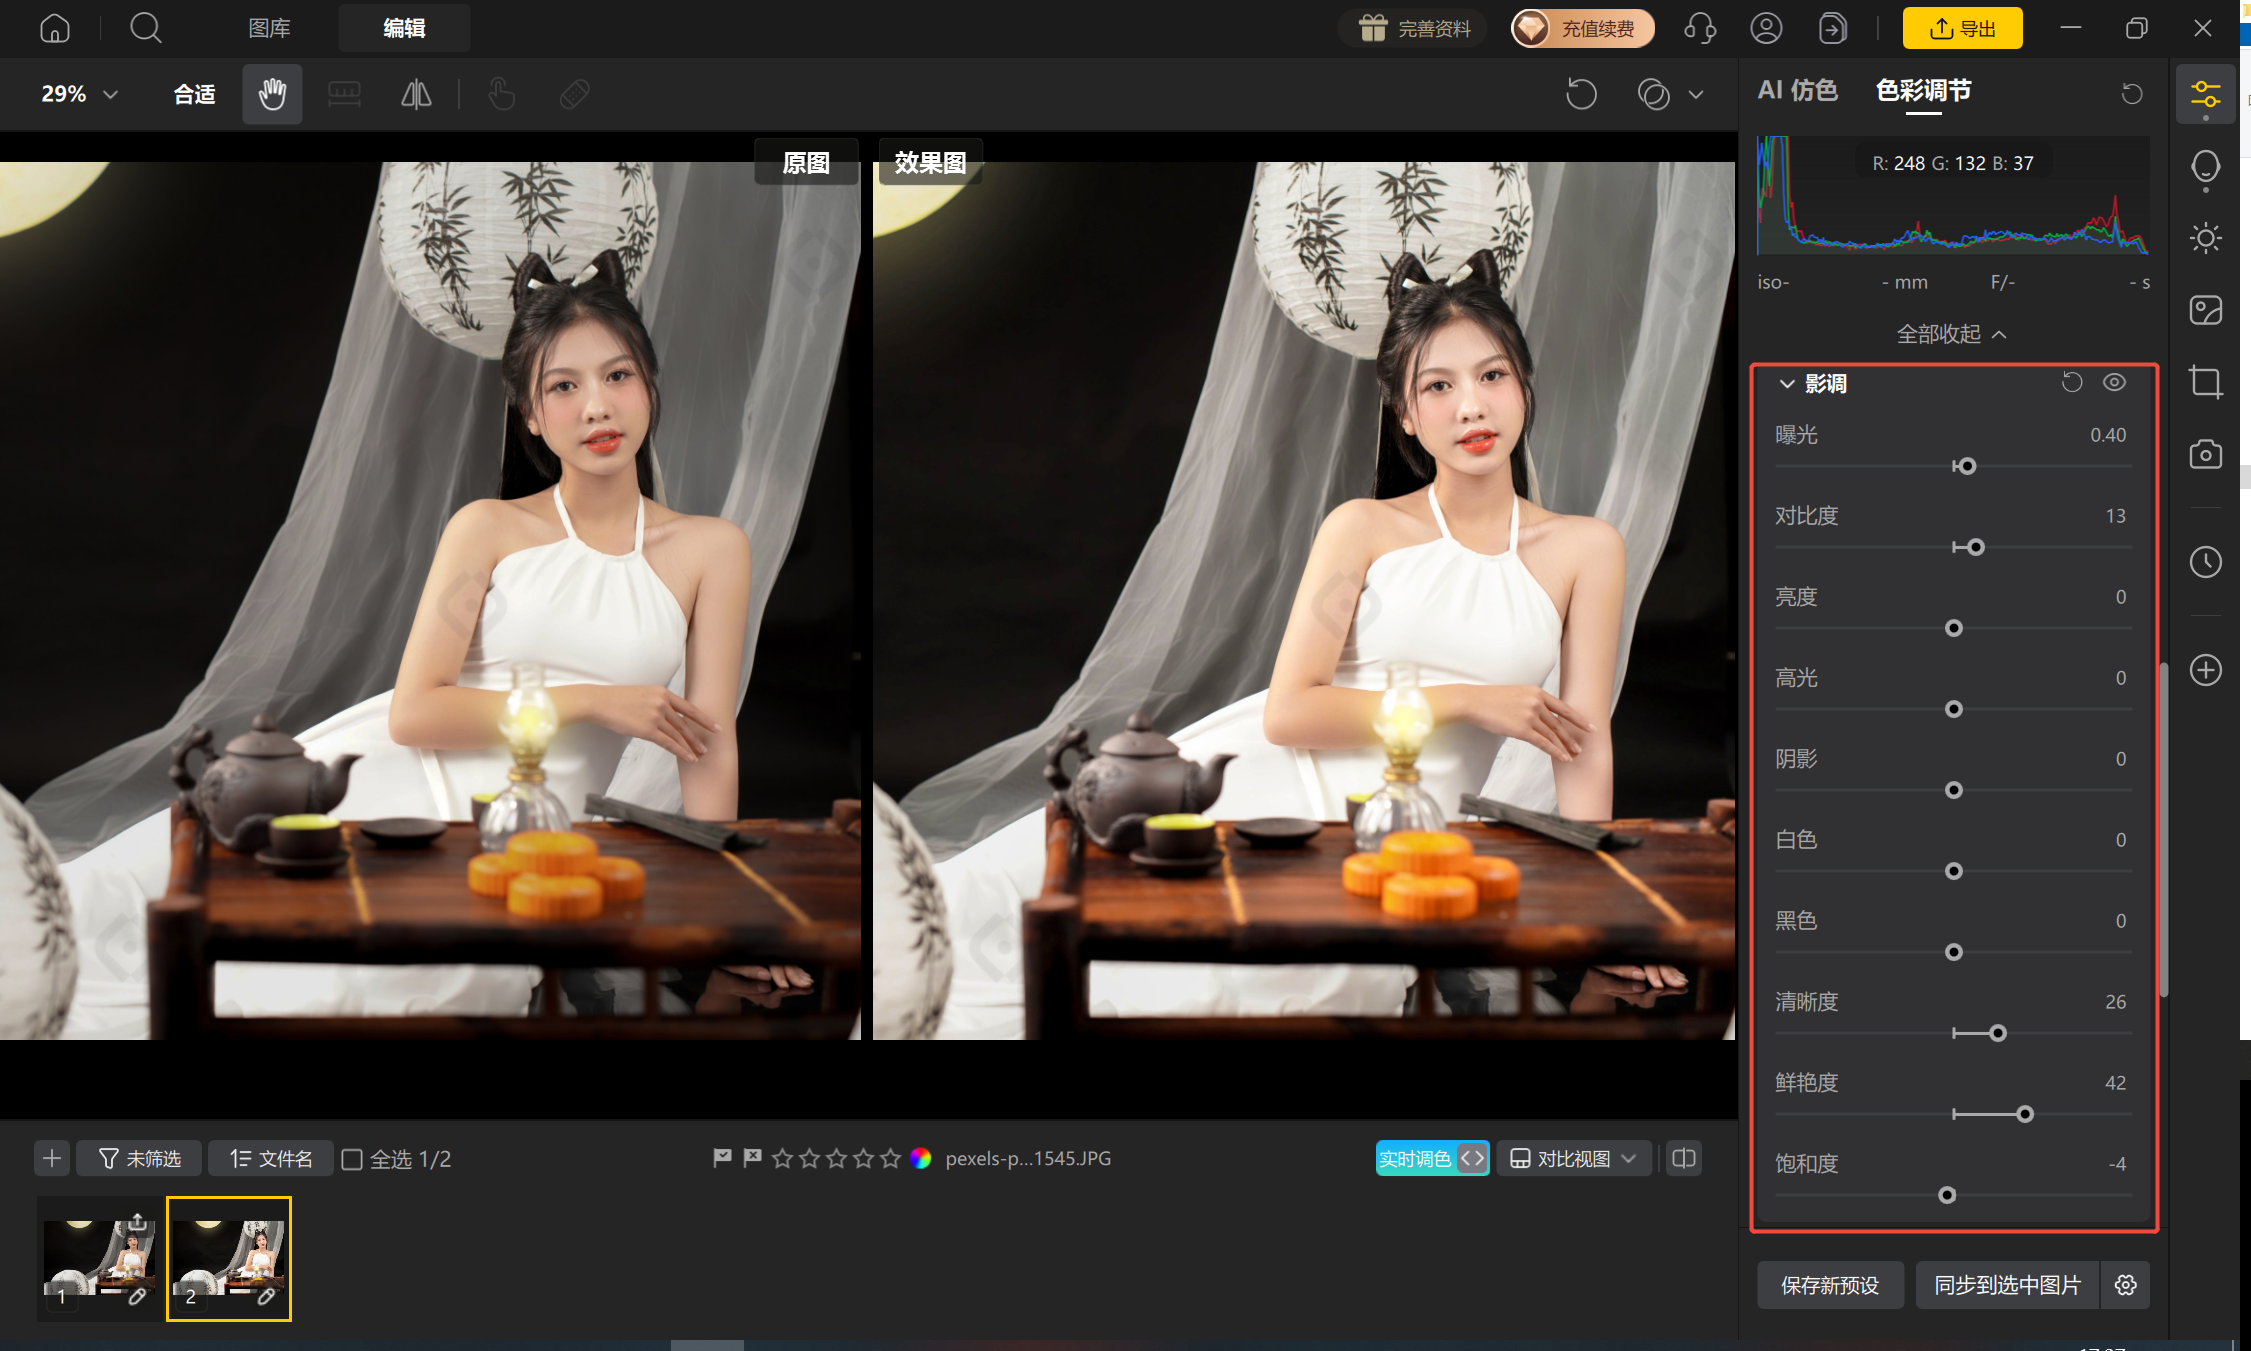Open the portrait retouch sidebar icon

click(x=2205, y=168)
